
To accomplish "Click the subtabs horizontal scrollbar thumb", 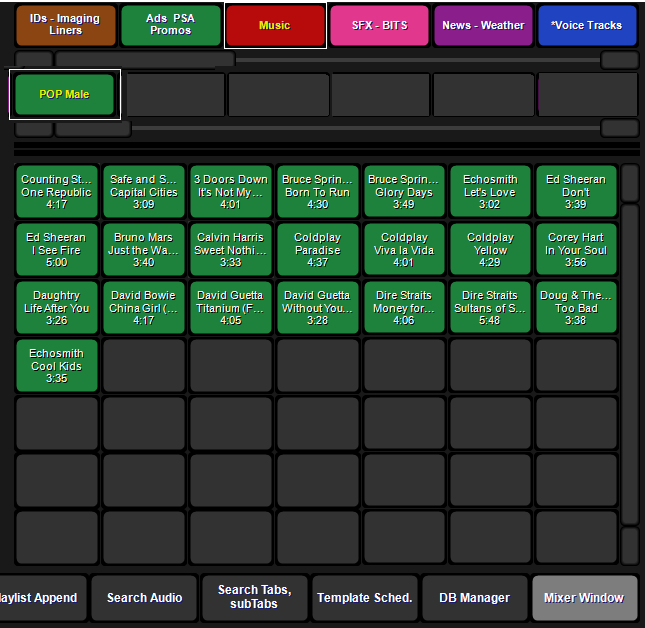I will (x=93, y=129).
